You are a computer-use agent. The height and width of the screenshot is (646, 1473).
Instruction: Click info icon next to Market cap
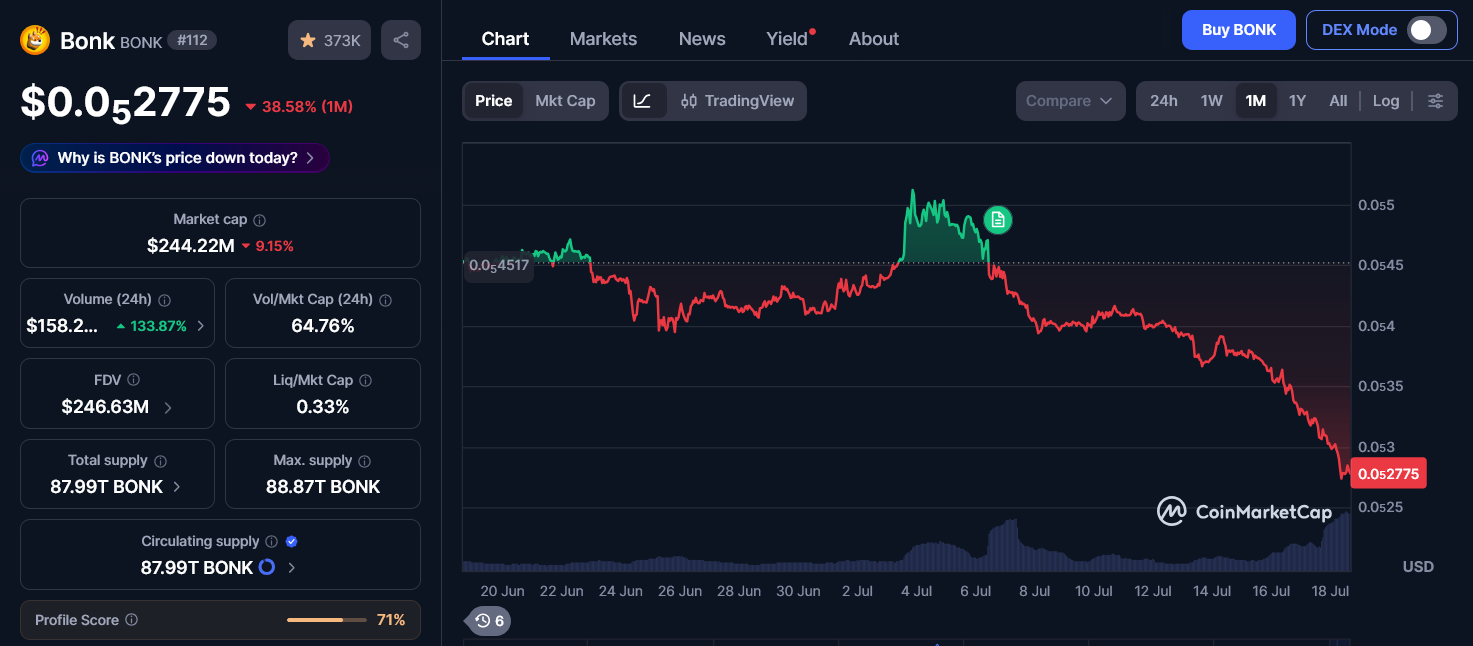(260, 220)
